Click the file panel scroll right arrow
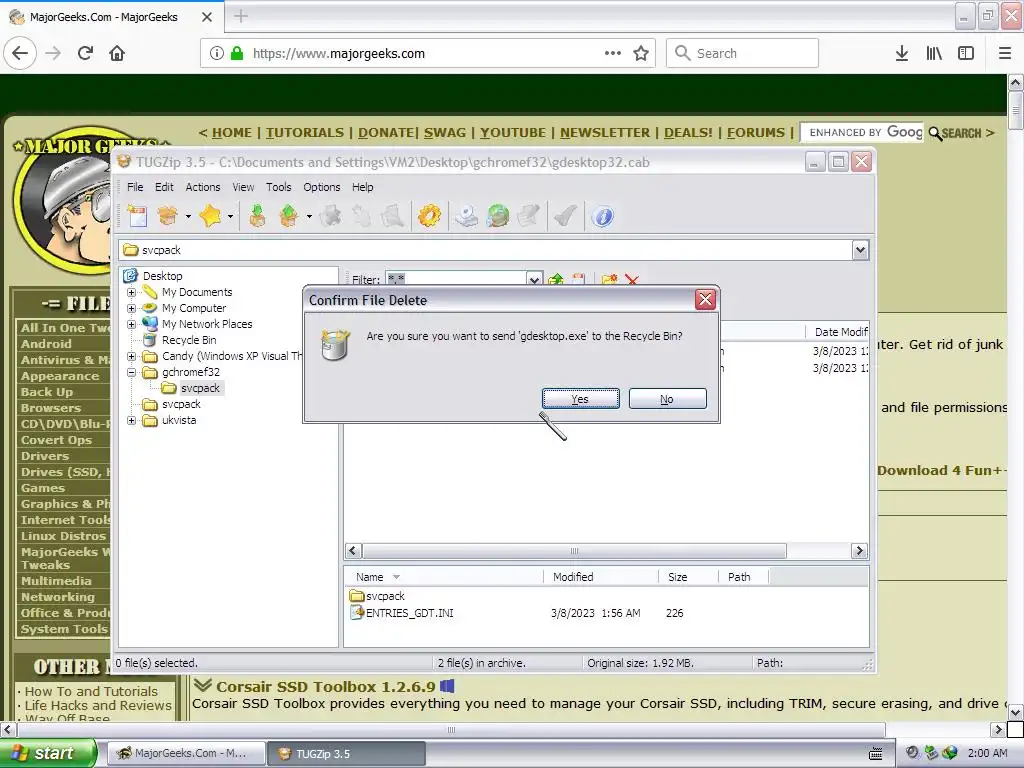Viewport: 1024px width, 768px height. pyautogui.click(x=859, y=551)
